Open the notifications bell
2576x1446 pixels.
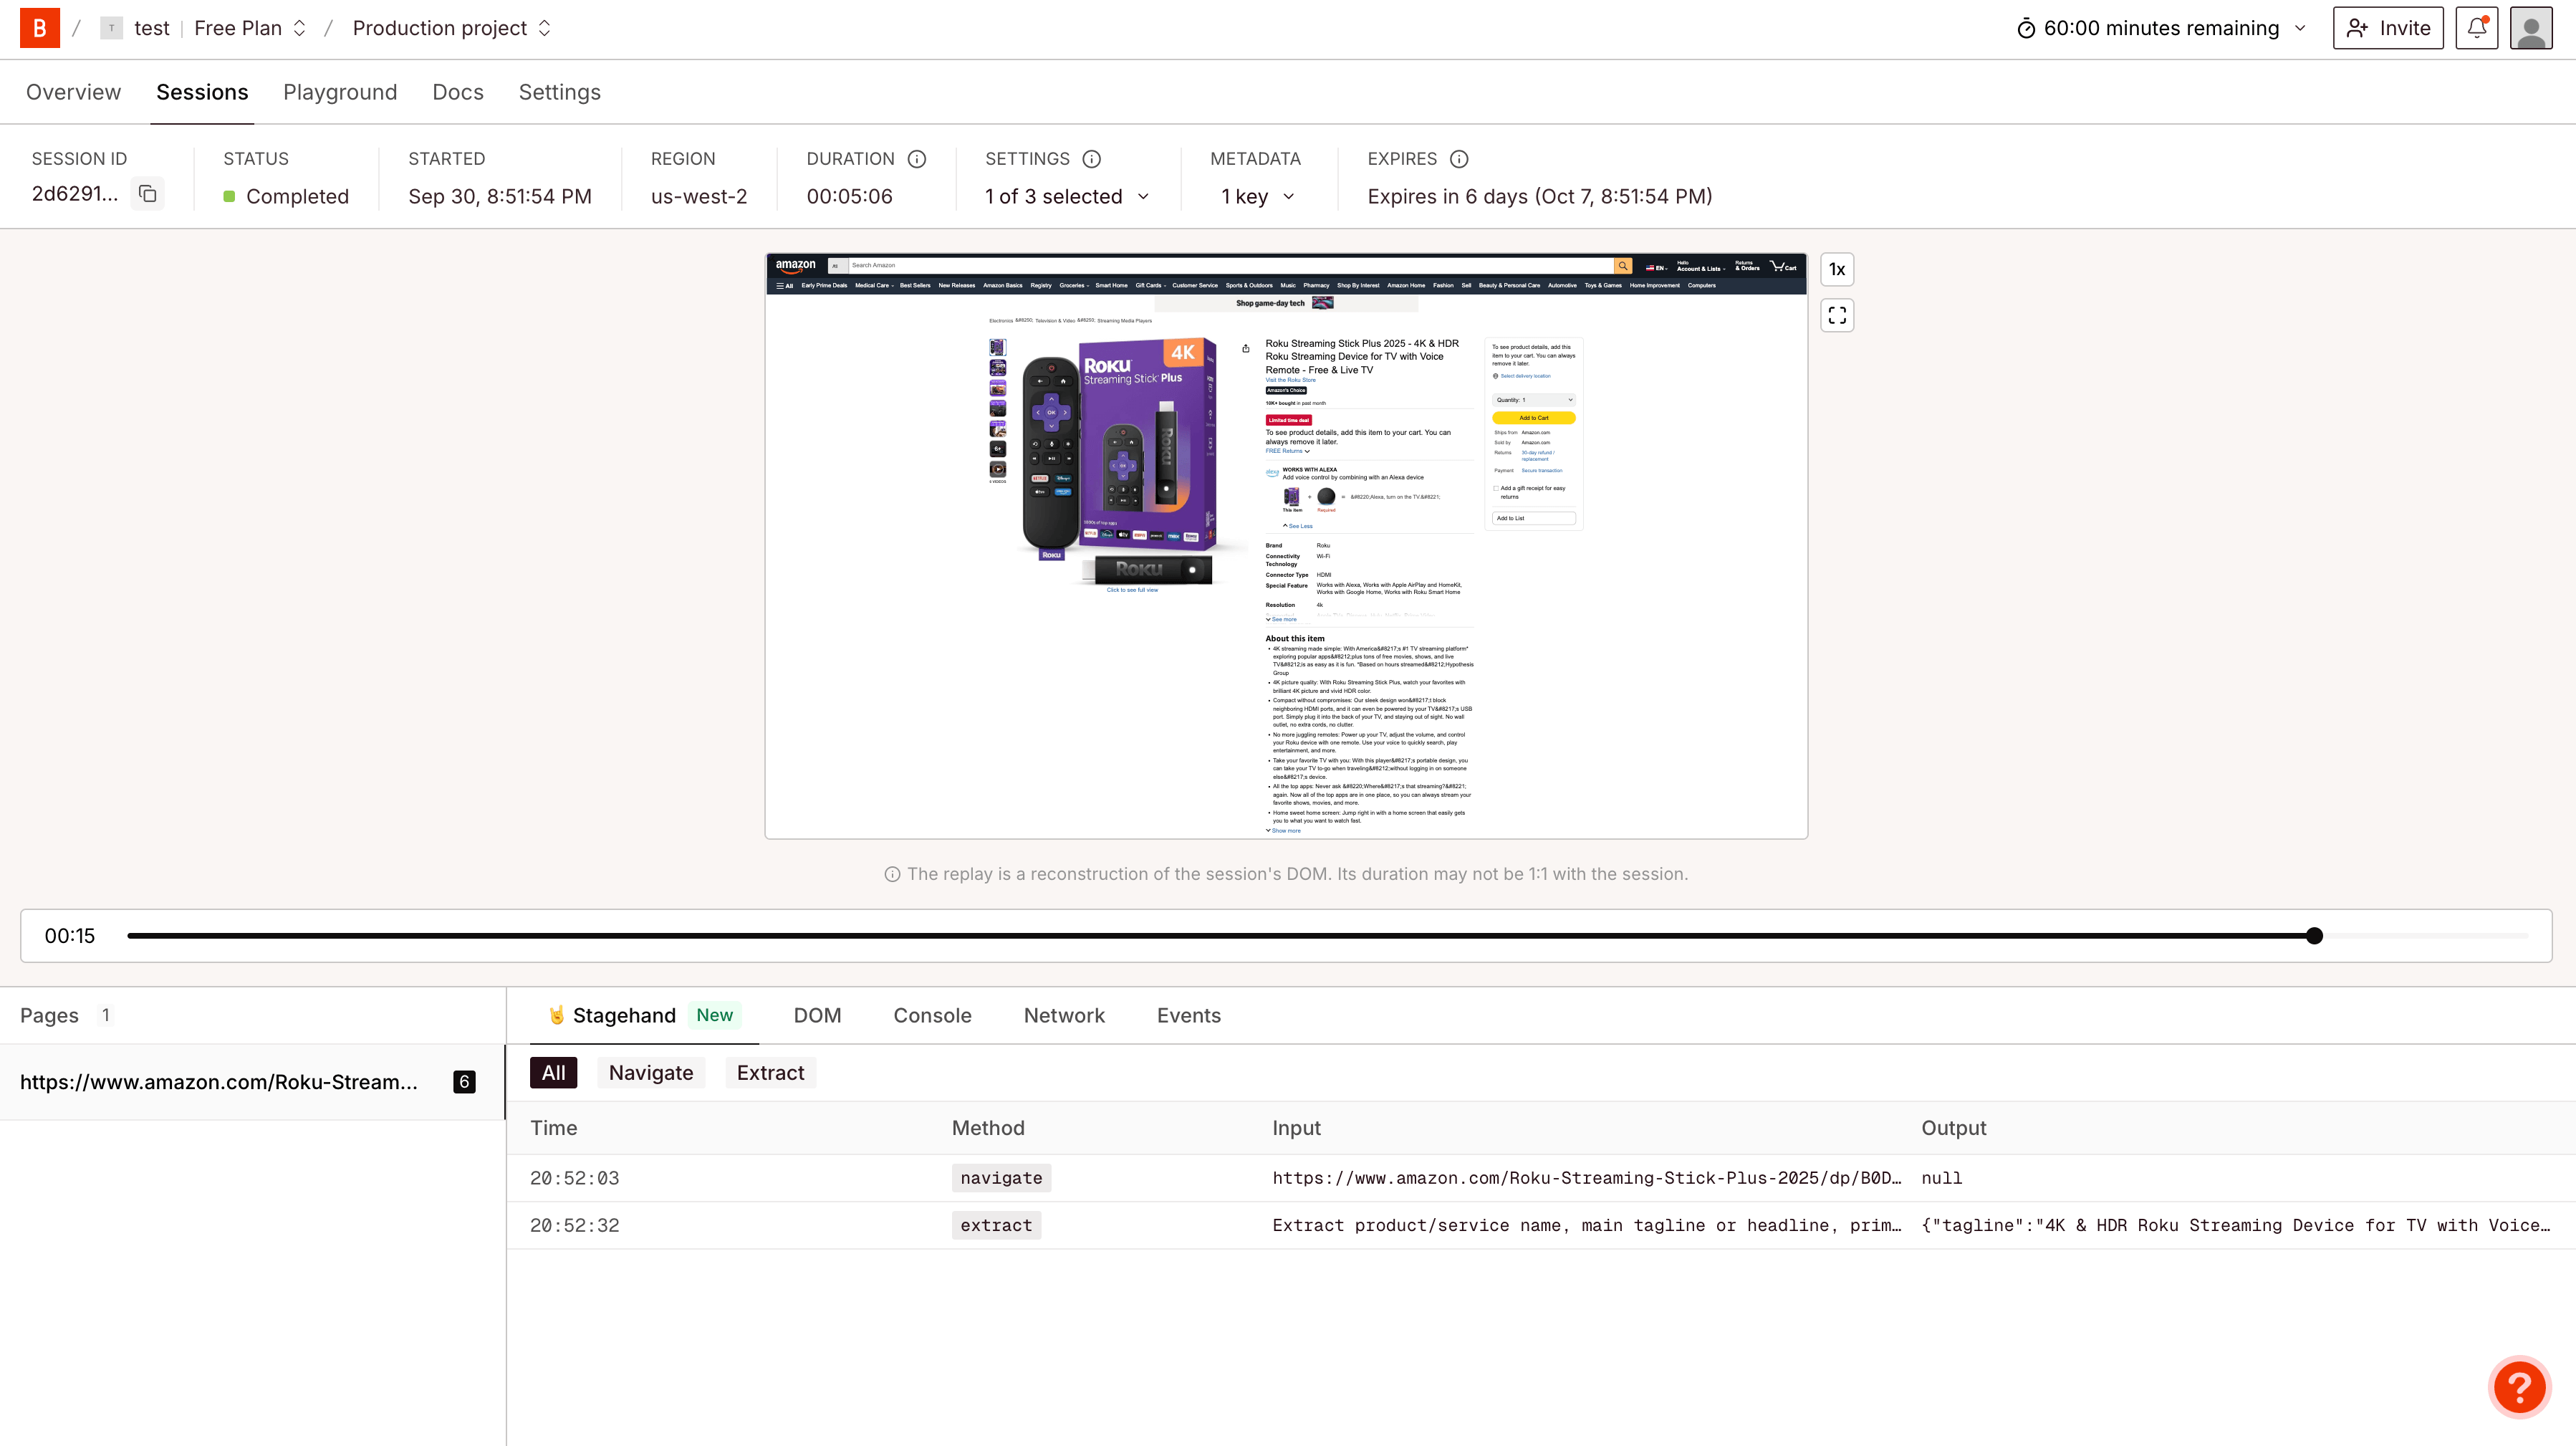point(2476,28)
